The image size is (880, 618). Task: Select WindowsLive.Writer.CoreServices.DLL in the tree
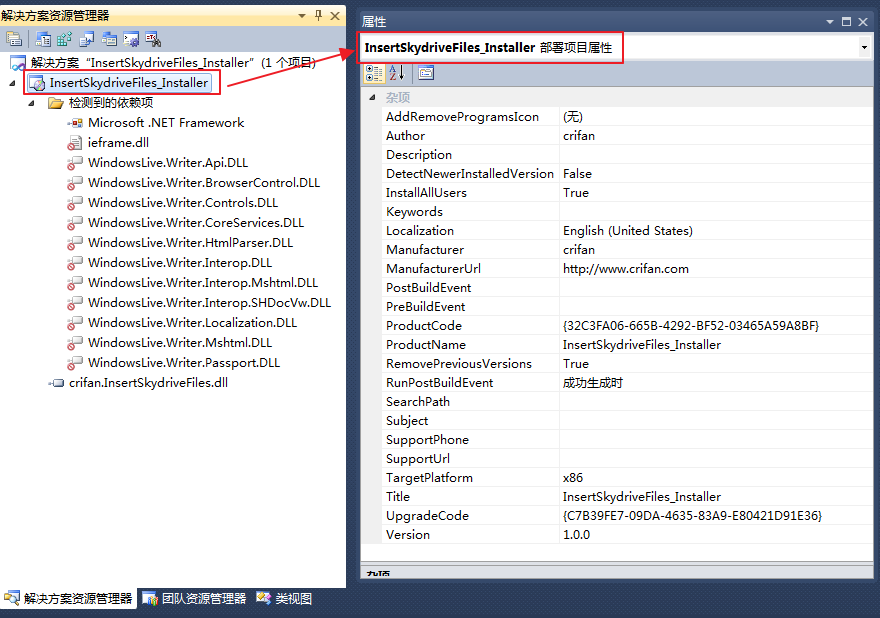tap(196, 223)
